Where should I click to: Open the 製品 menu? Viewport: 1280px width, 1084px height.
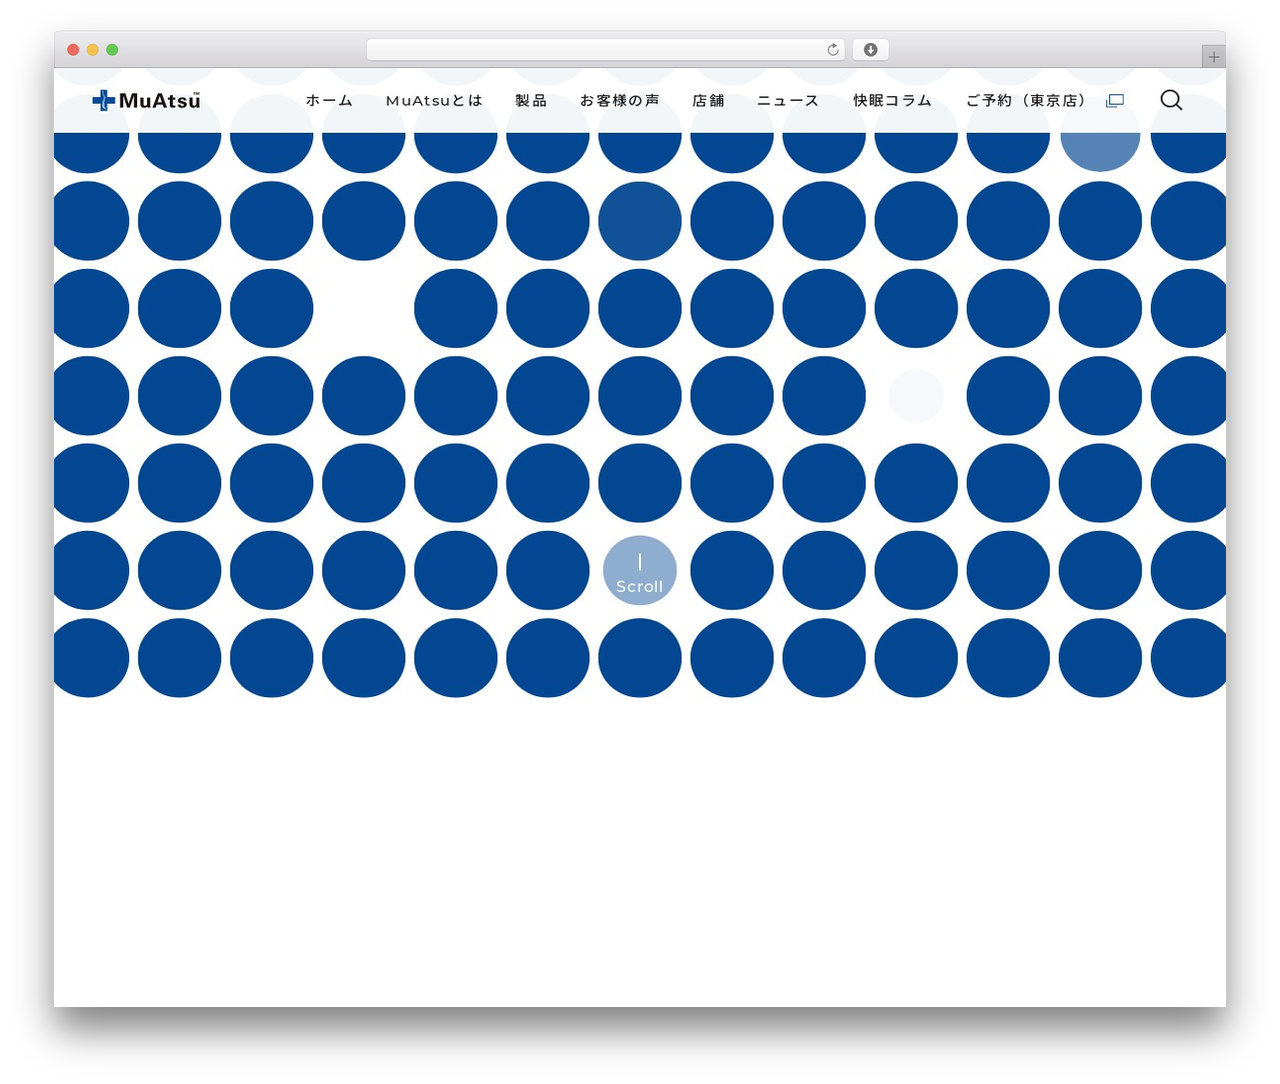tap(531, 101)
